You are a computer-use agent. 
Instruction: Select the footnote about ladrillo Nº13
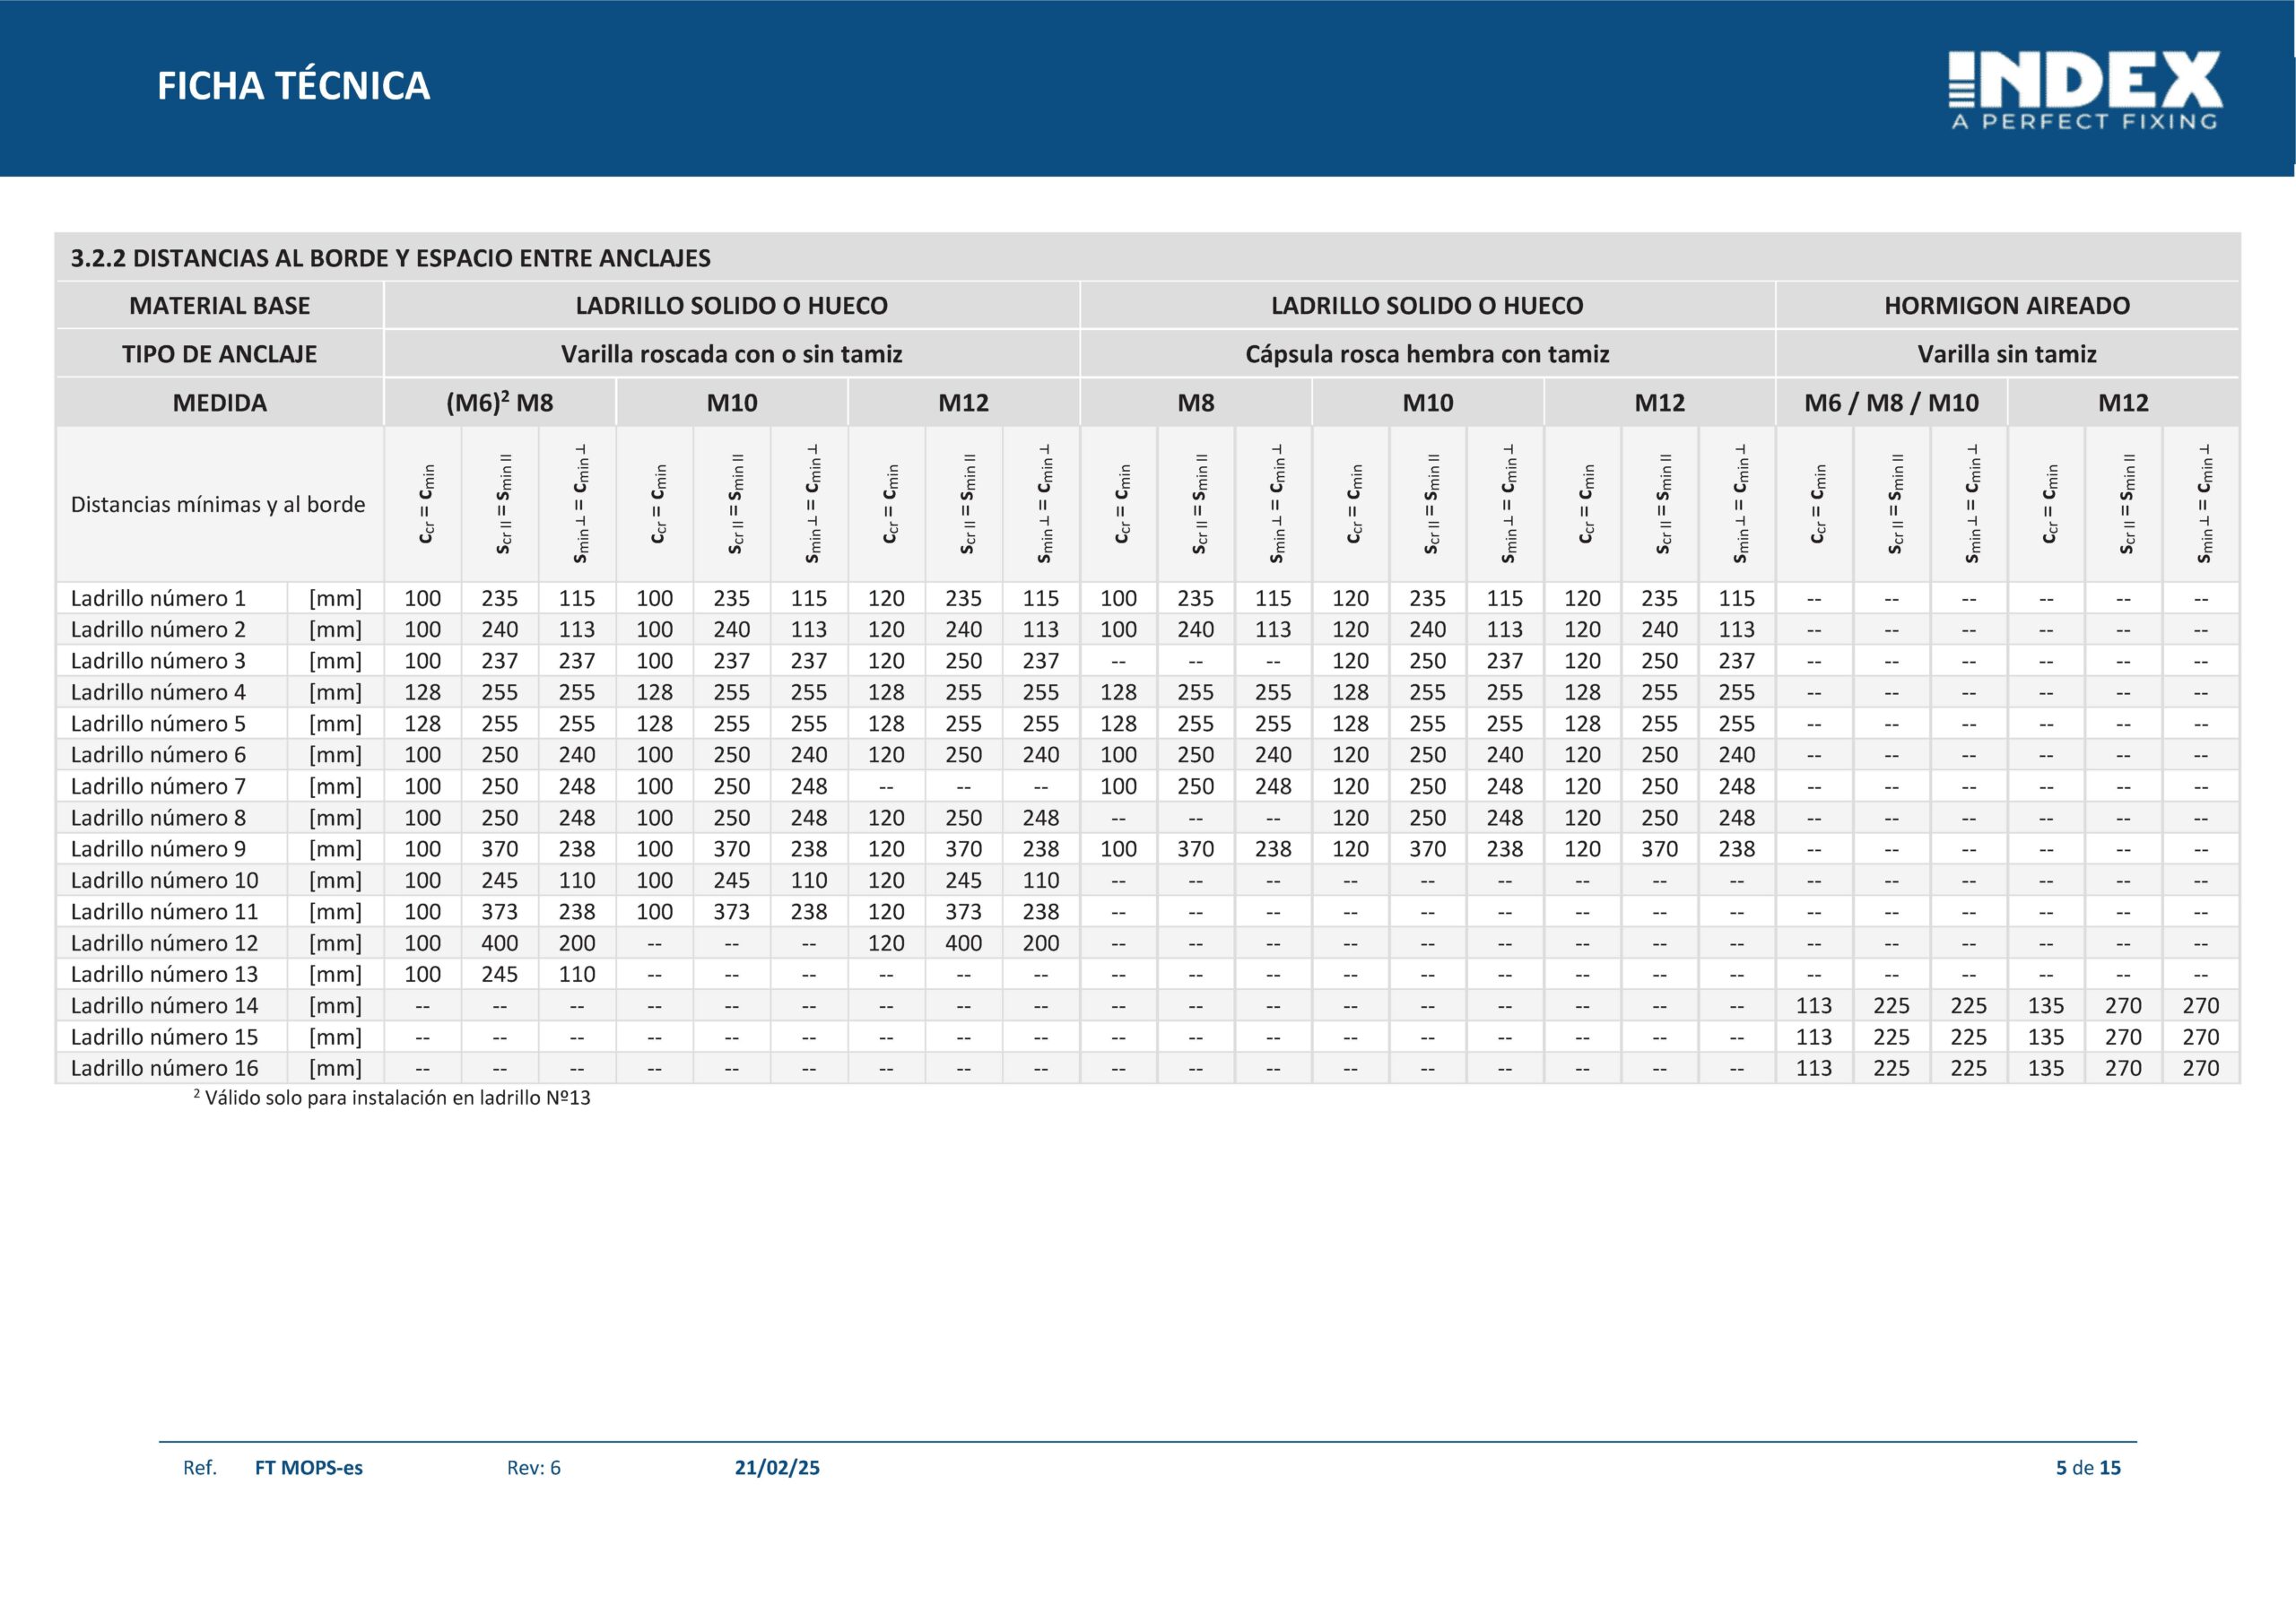392,1097
